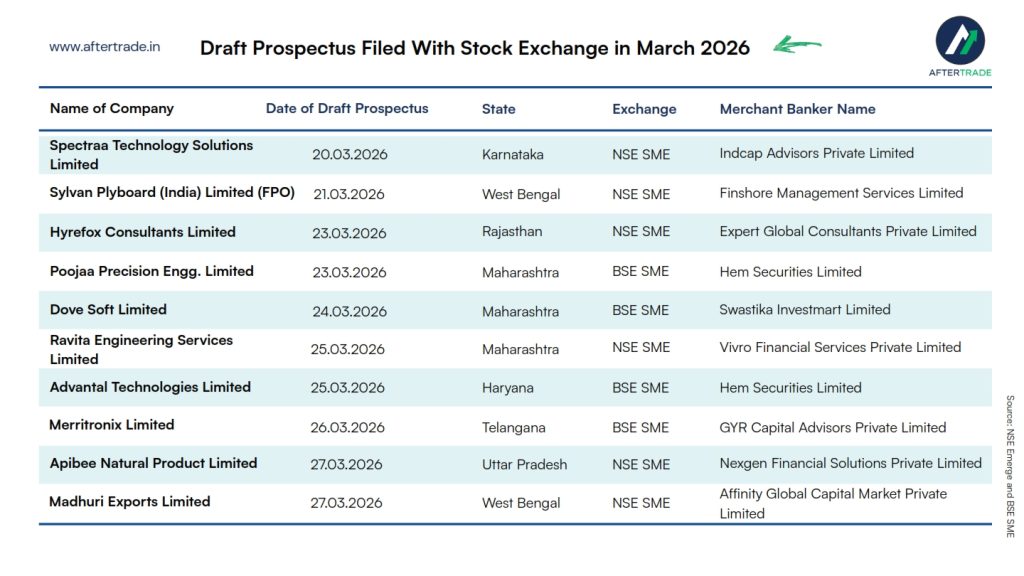
Task: Click Poojaa Precision Engg. Limited entry
Action: coord(152,271)
